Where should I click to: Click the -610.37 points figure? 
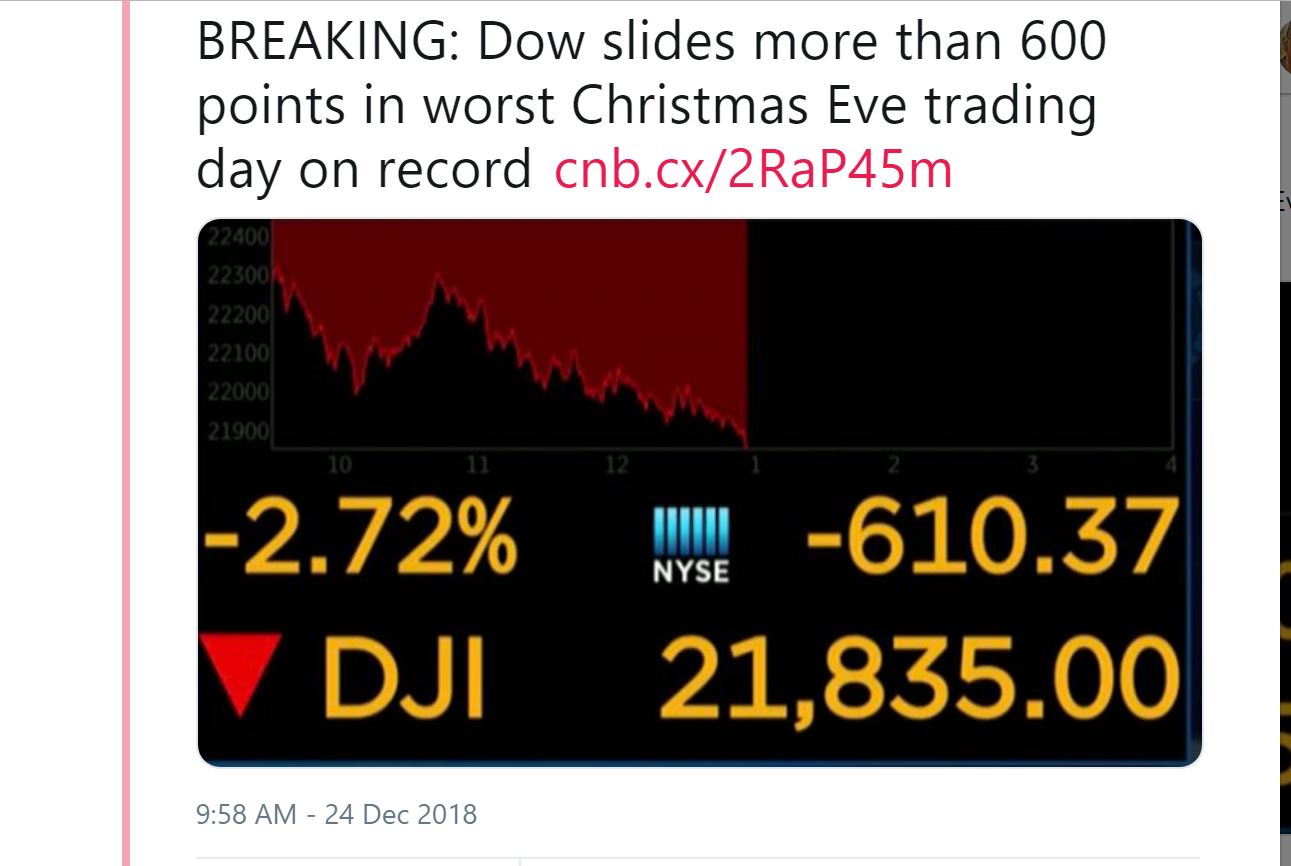pyautogui.click(x=986, y=540)
